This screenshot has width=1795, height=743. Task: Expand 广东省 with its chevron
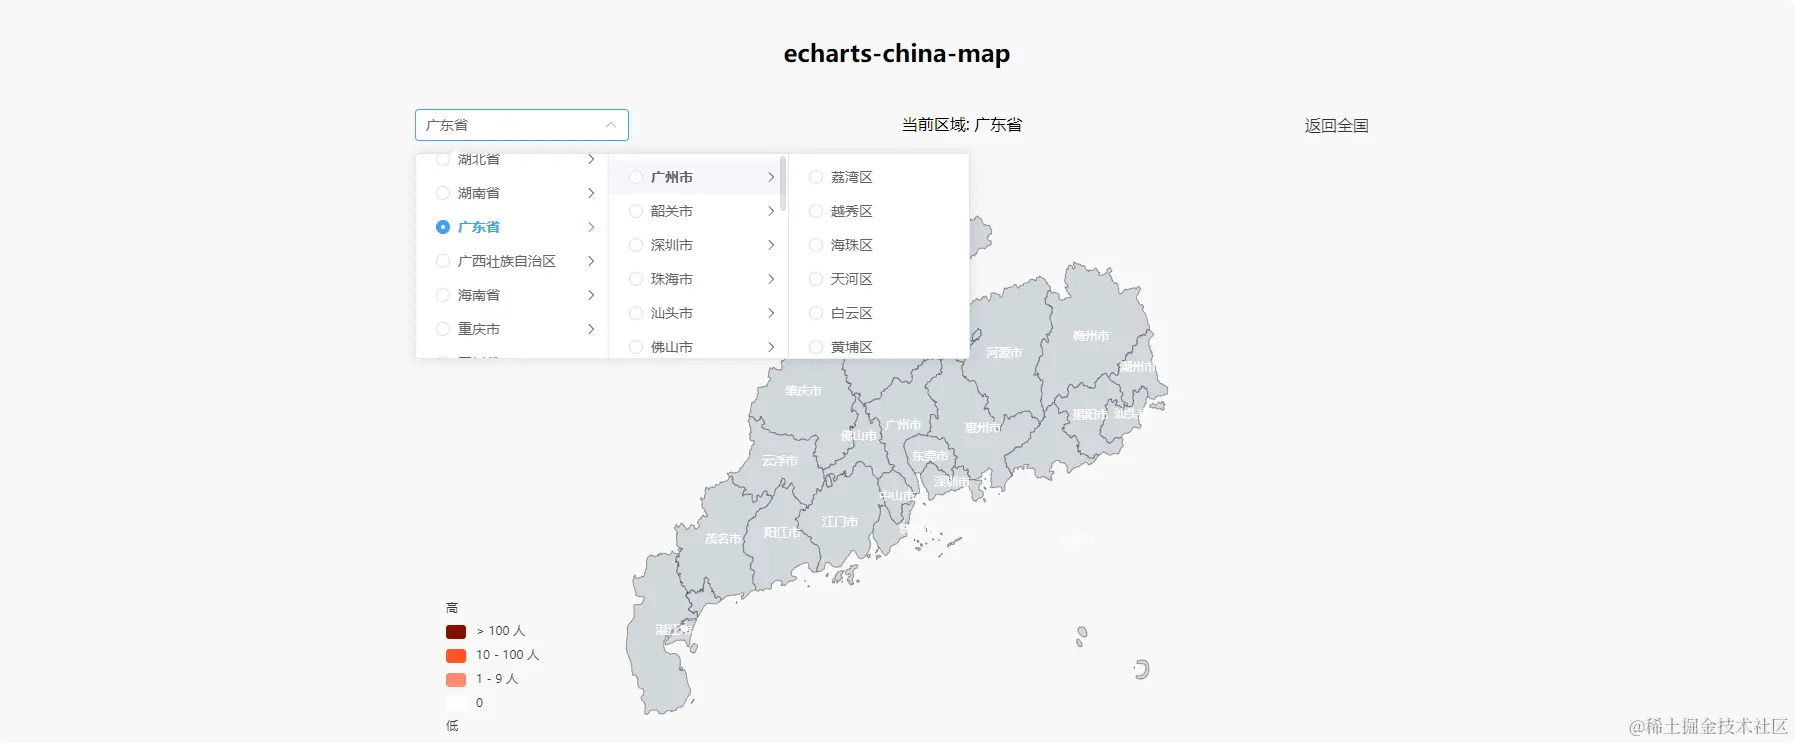pos(591,227)
